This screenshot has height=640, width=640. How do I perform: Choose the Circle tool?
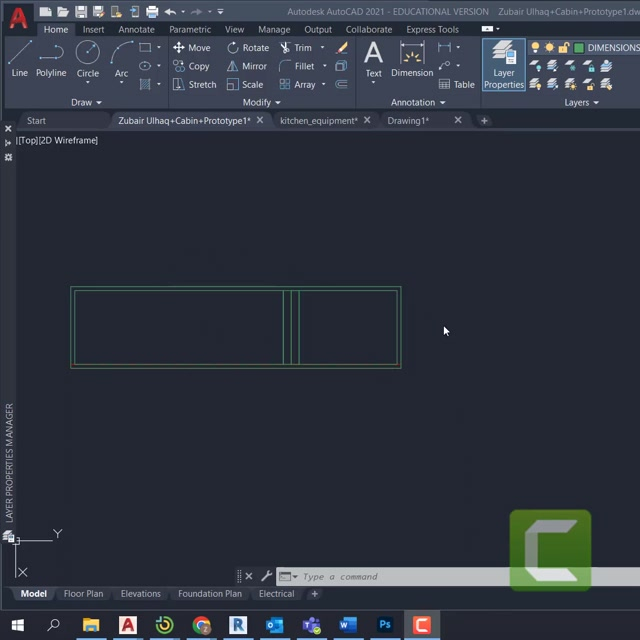click(88, 58)
